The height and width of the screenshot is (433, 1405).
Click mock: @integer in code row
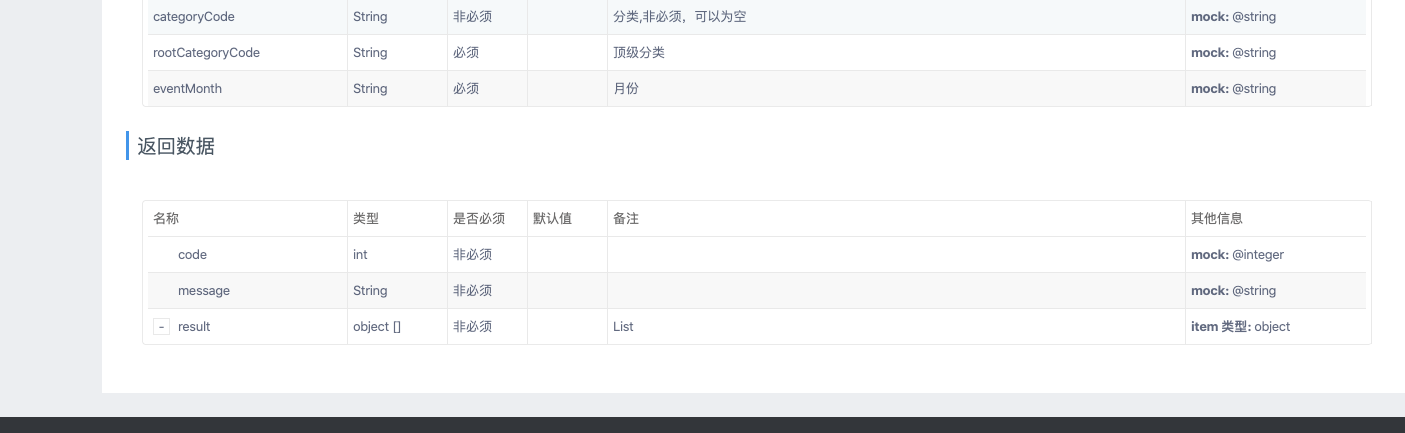click(1237, 255)
